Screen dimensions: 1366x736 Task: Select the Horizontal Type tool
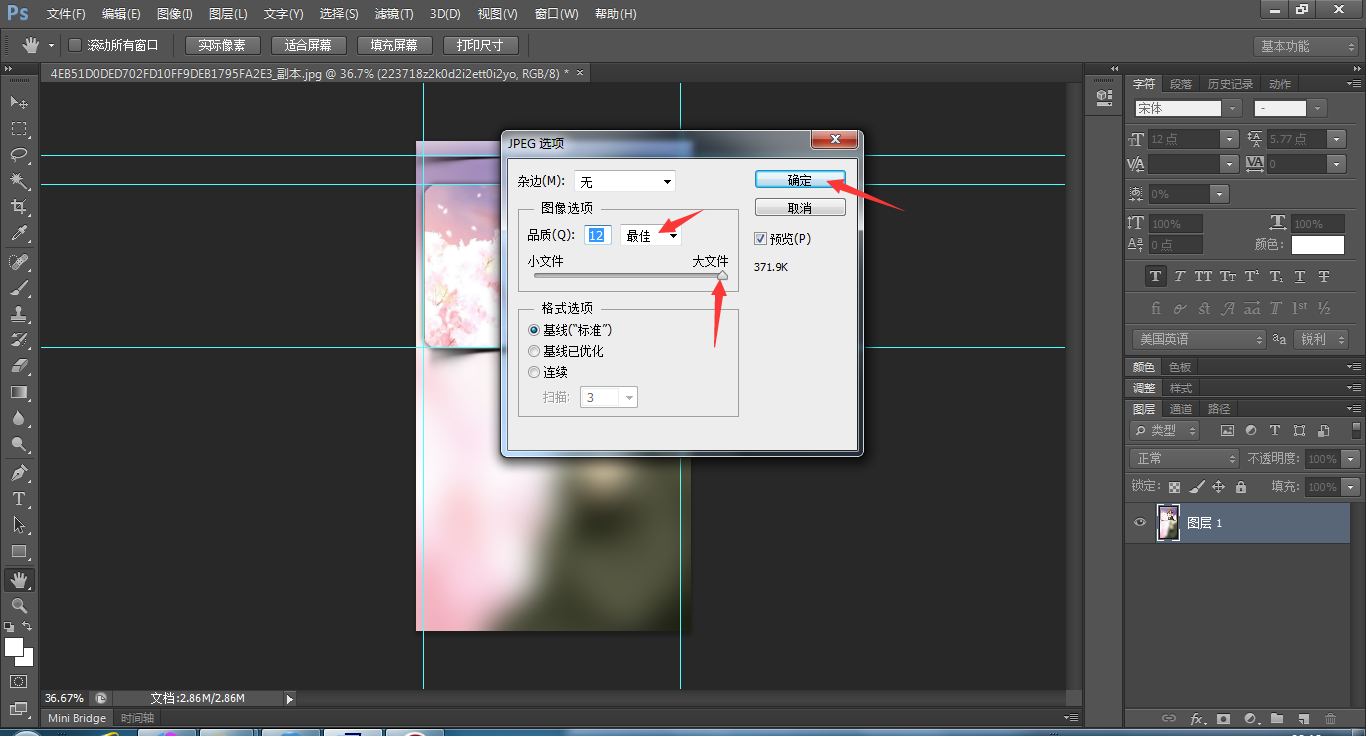click(x=19, y=499)
